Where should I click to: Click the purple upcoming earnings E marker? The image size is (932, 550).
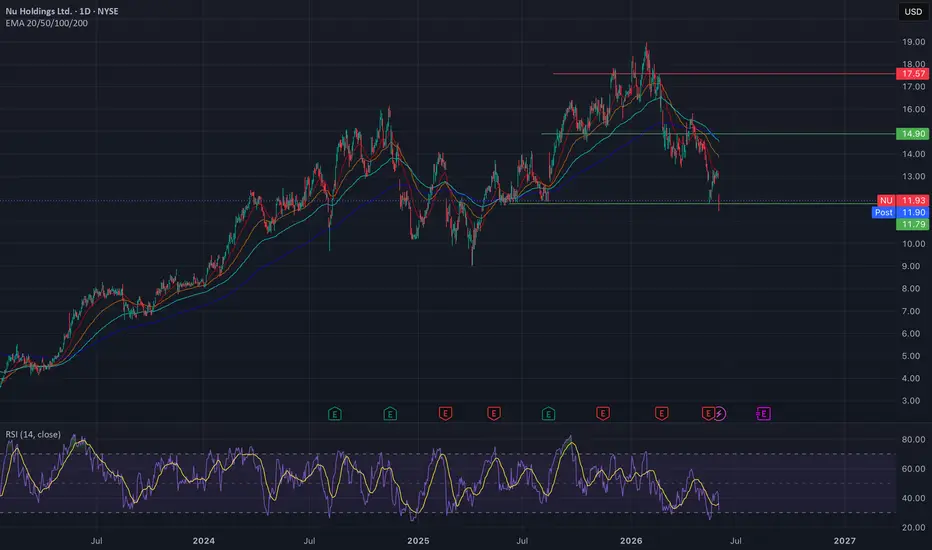coord(763,413)
